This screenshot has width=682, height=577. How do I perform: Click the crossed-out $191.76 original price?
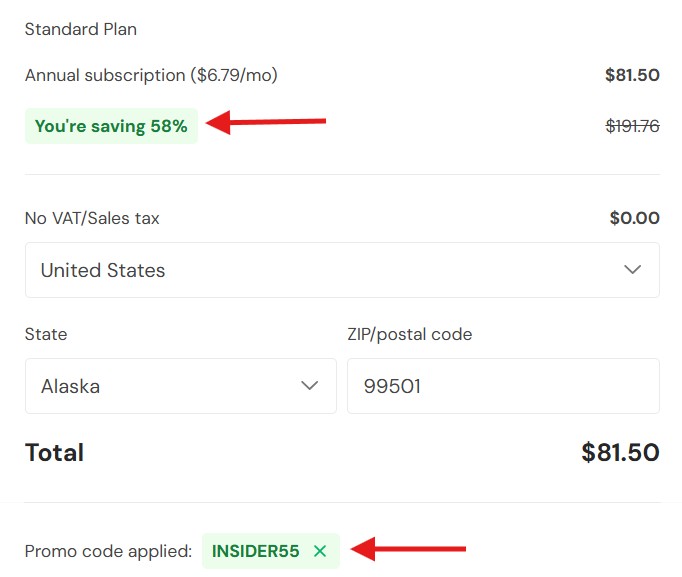pyautogui.click(x=633, y=126)
